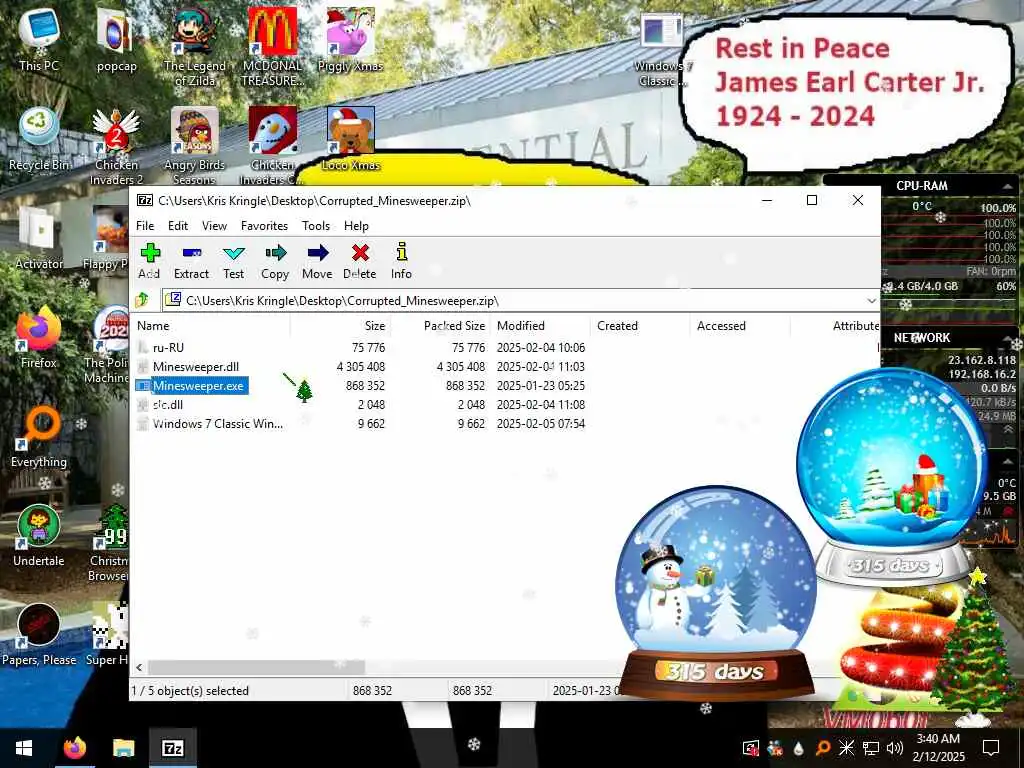The width and height of the screenshot is (1024, 768).
Task: Open the volume tray icon
Action: tap(895, 748)
